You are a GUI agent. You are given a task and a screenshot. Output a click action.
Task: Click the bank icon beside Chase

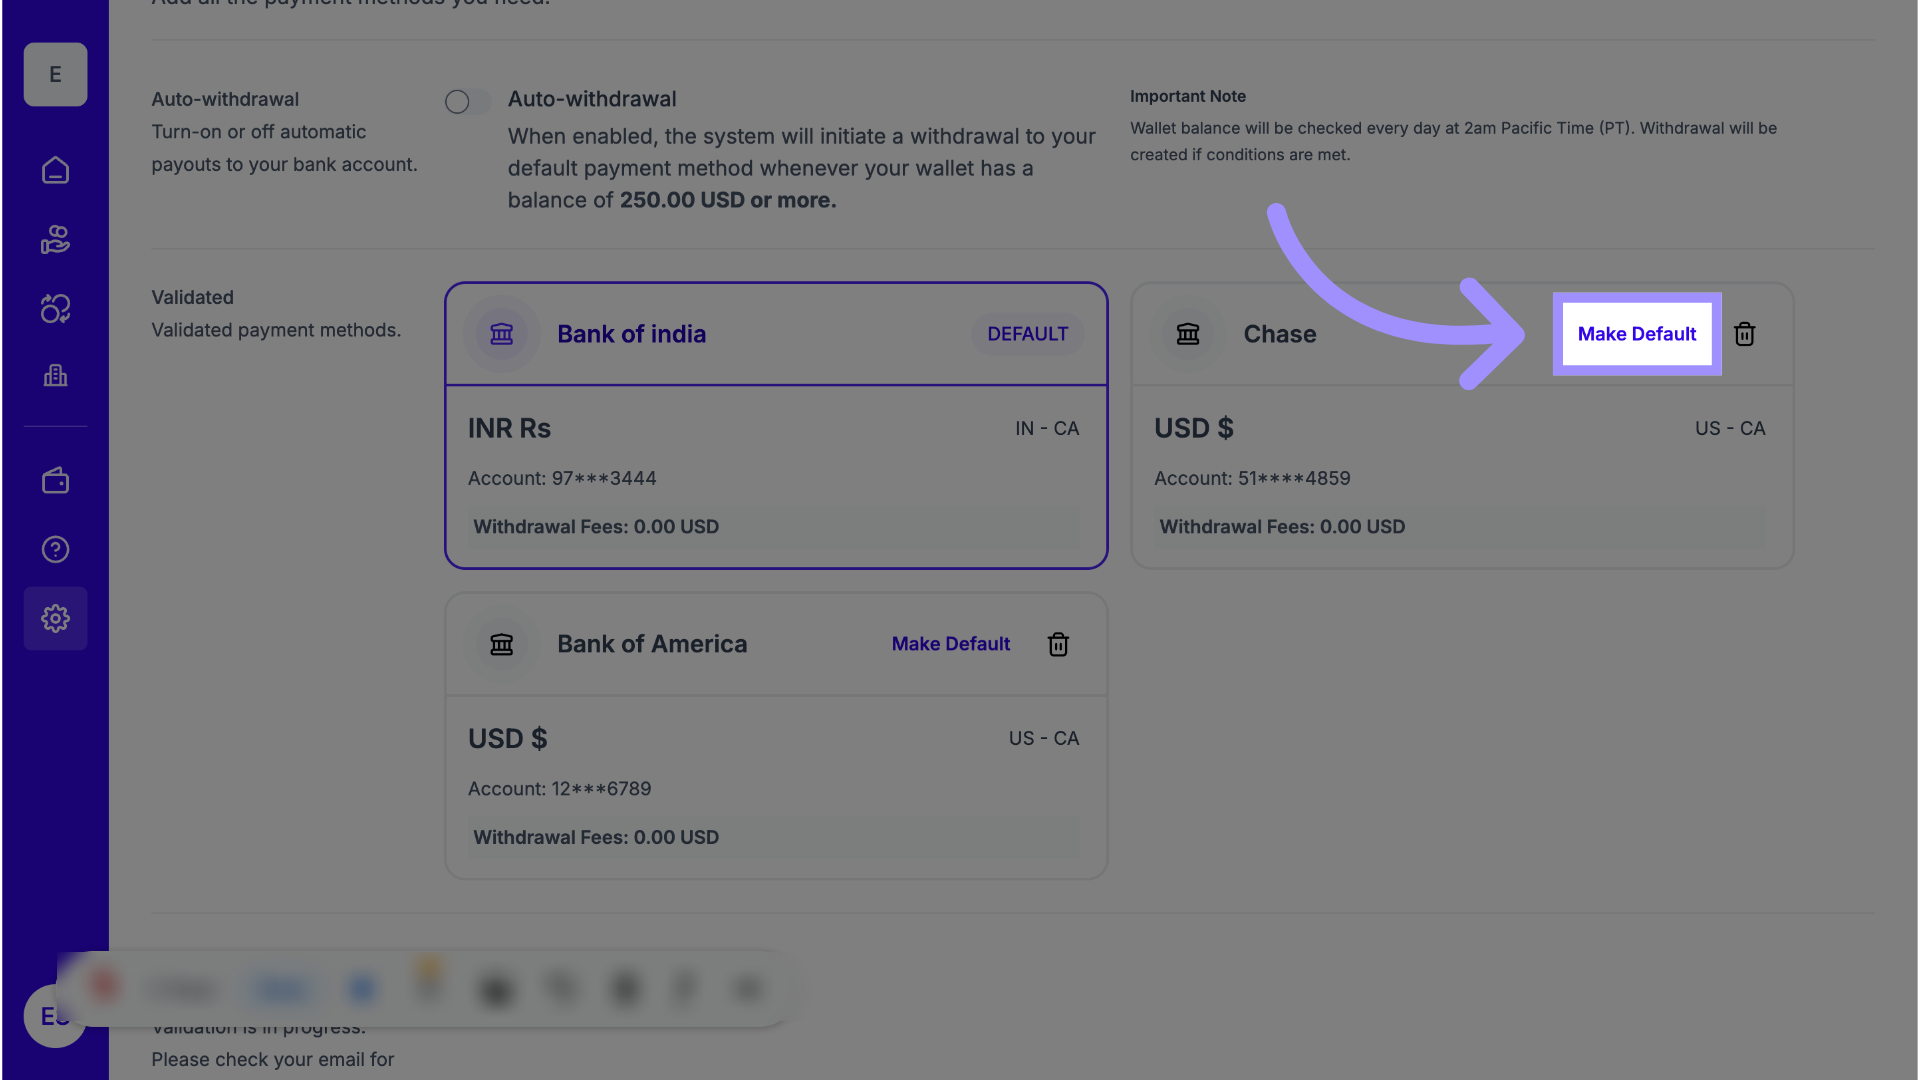click(x=1187, y=334)
